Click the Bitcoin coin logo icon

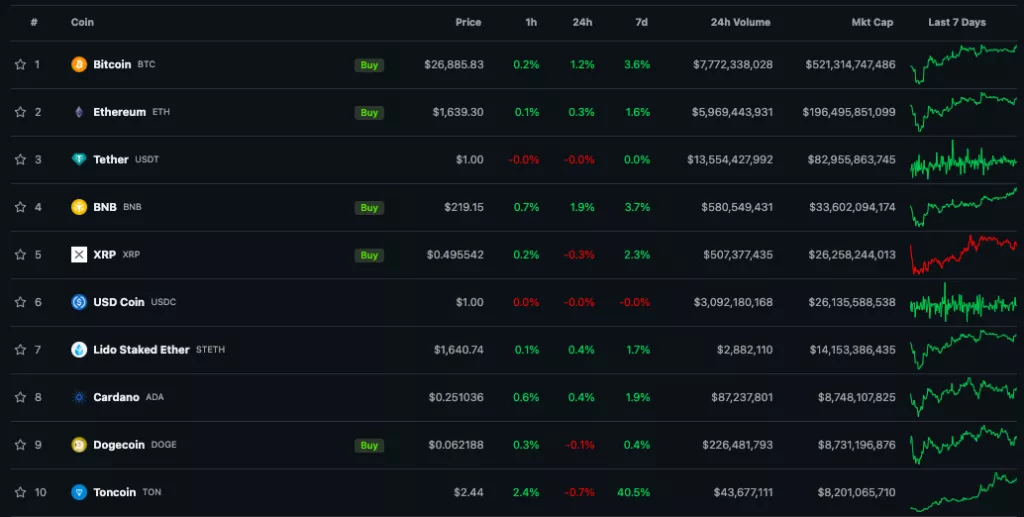(79, 65)
